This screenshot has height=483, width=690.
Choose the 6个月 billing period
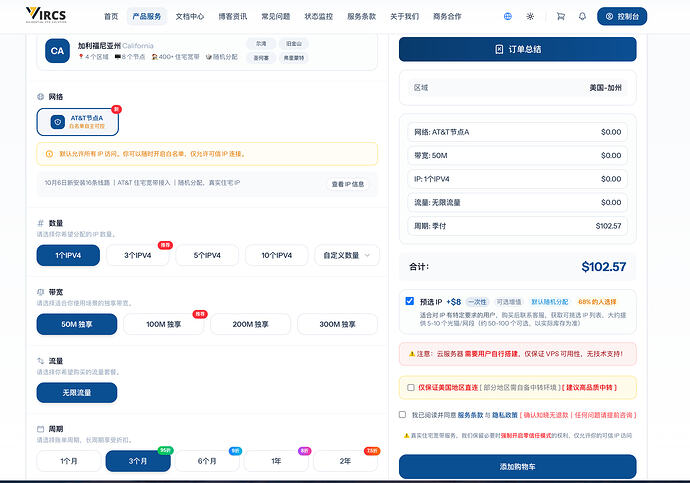coord(207,461)
